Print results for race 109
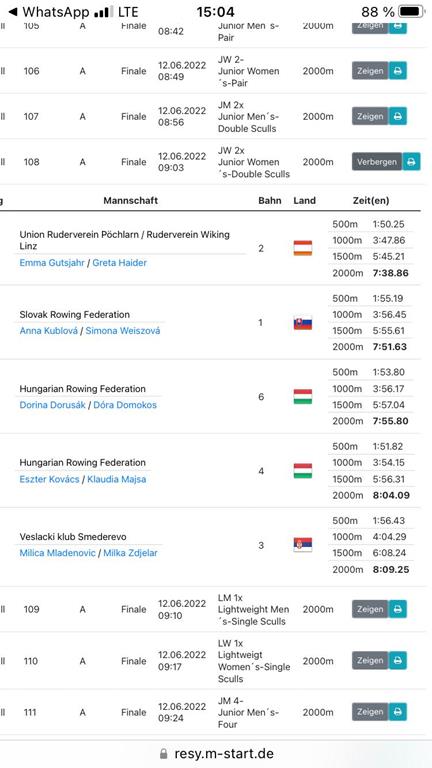This screenshot has height=768, width=432. 398,609
